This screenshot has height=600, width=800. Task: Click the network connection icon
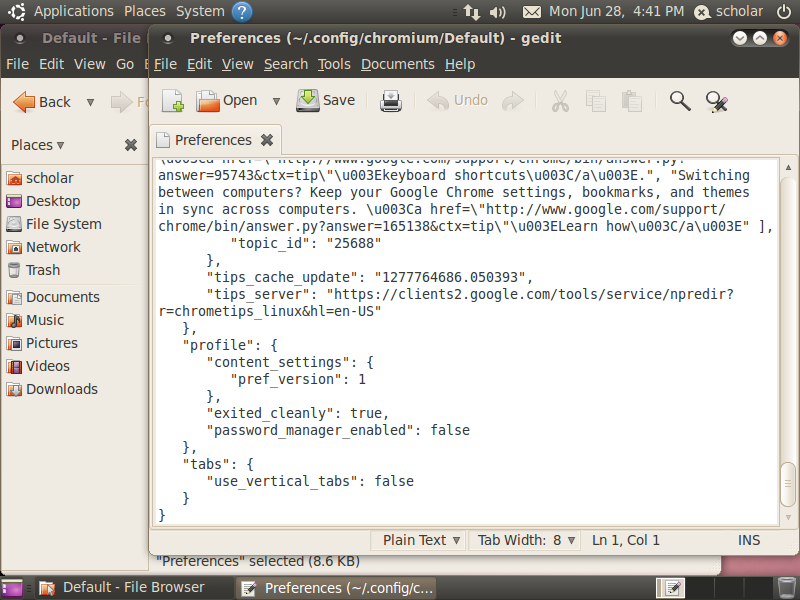click(x=472, y=12)
